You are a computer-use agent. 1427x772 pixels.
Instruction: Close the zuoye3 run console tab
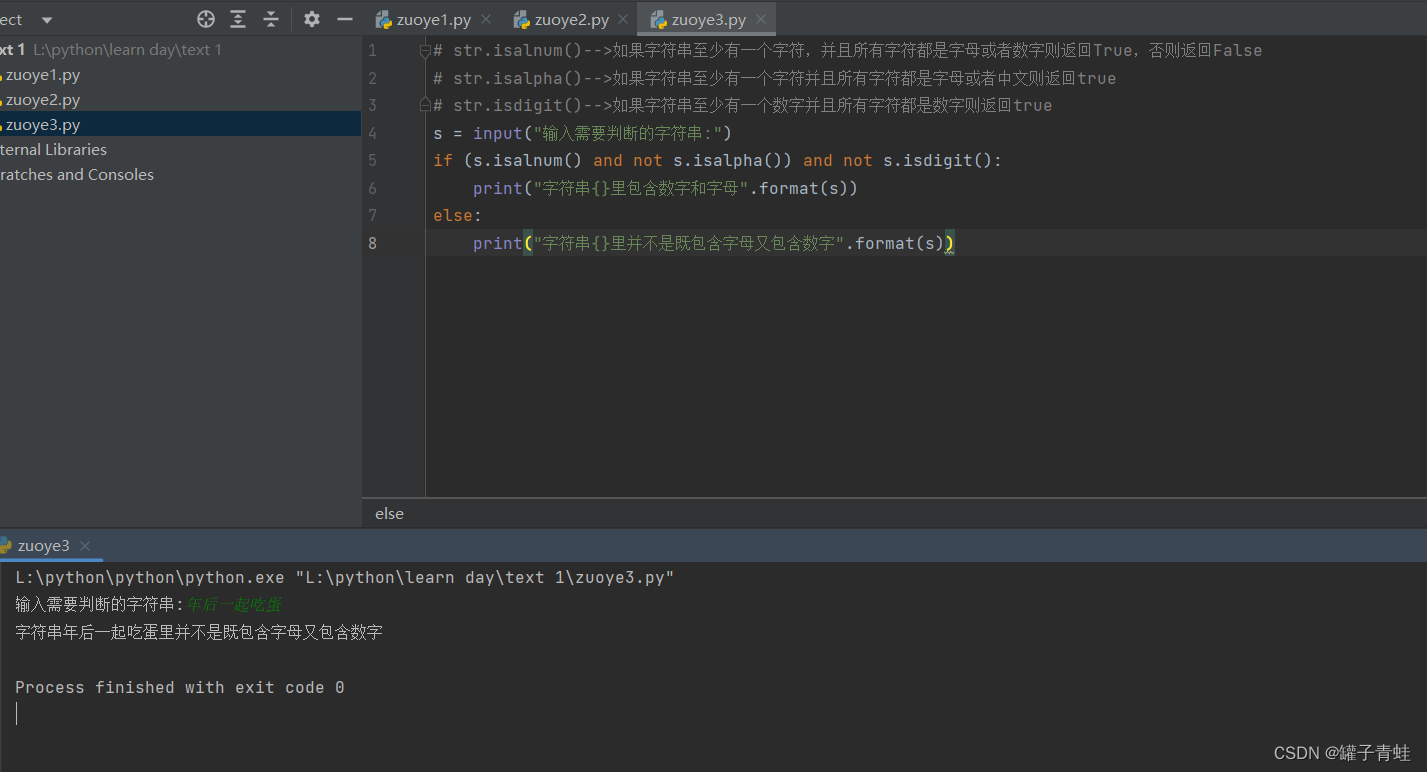coord(85,546)
